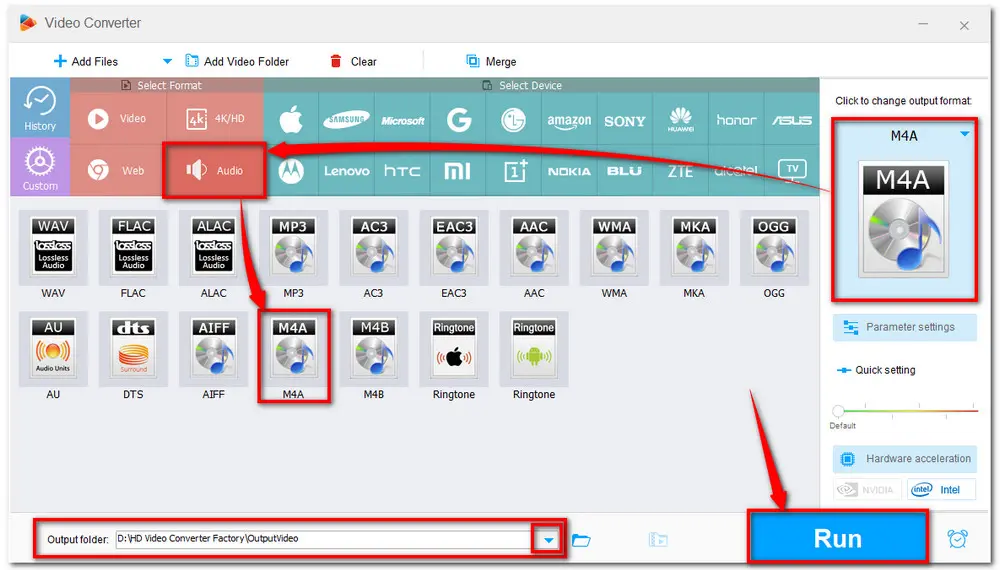This screenshot has height=570, width=1000.
Task: Open the Amazon device presets
Action: point(569,119)
